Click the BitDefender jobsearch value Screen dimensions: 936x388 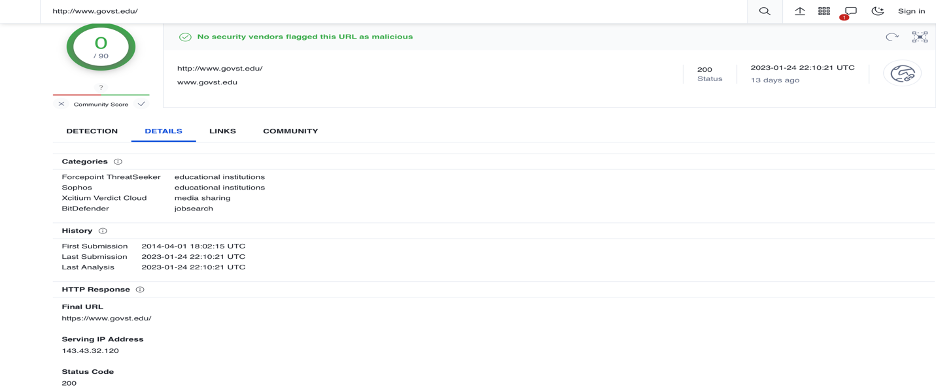[x=194, y=208]
